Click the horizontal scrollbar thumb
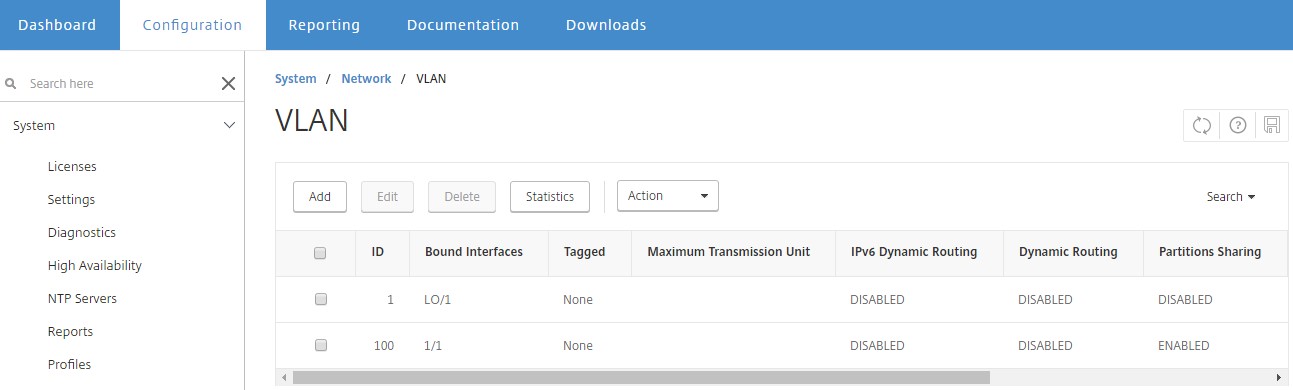This screenshot has height=390, width=1293. pos(641,378)
